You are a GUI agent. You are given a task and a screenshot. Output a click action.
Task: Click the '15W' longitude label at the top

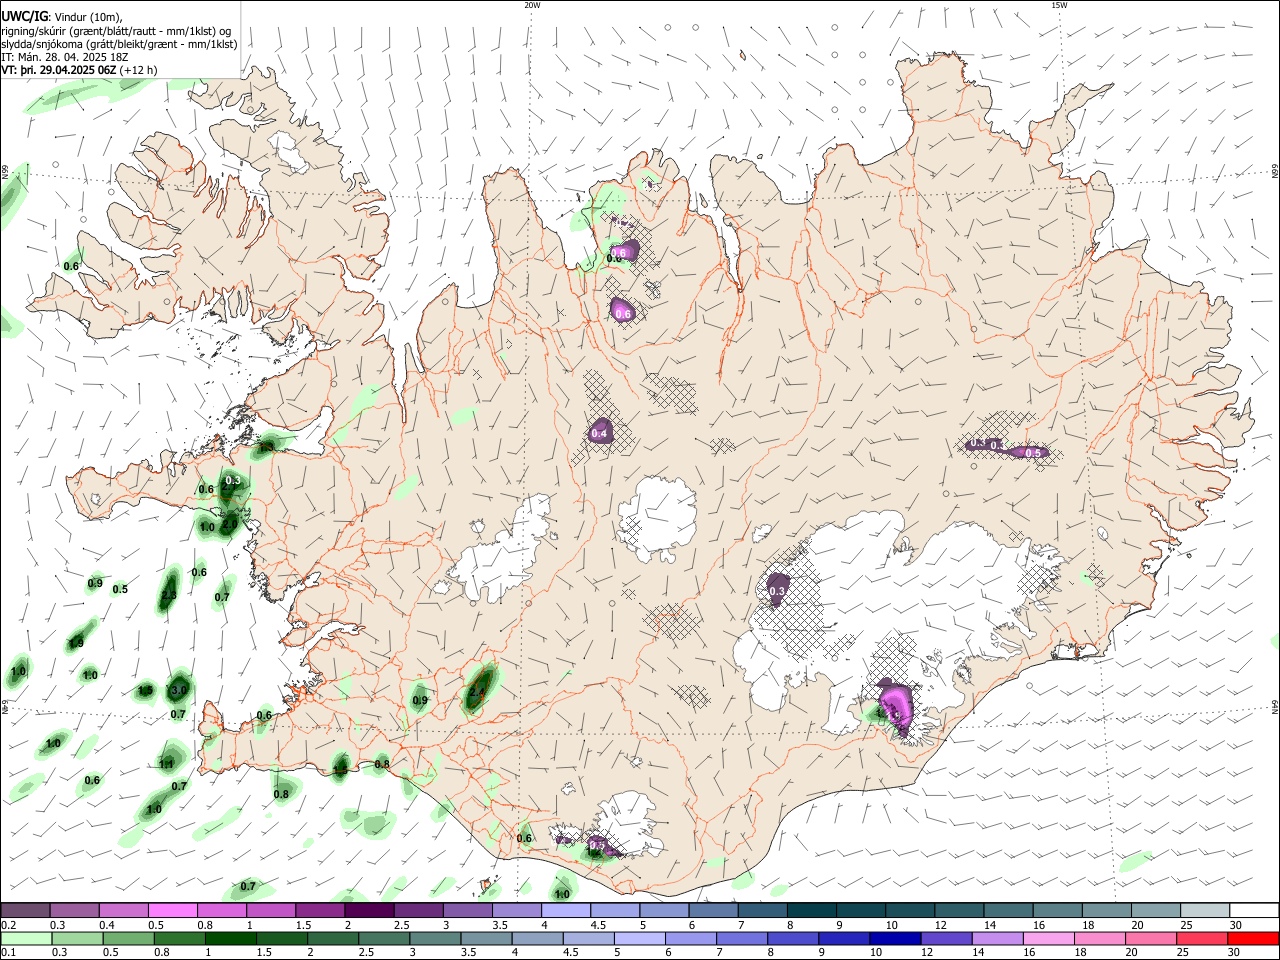click(1059, 5)
